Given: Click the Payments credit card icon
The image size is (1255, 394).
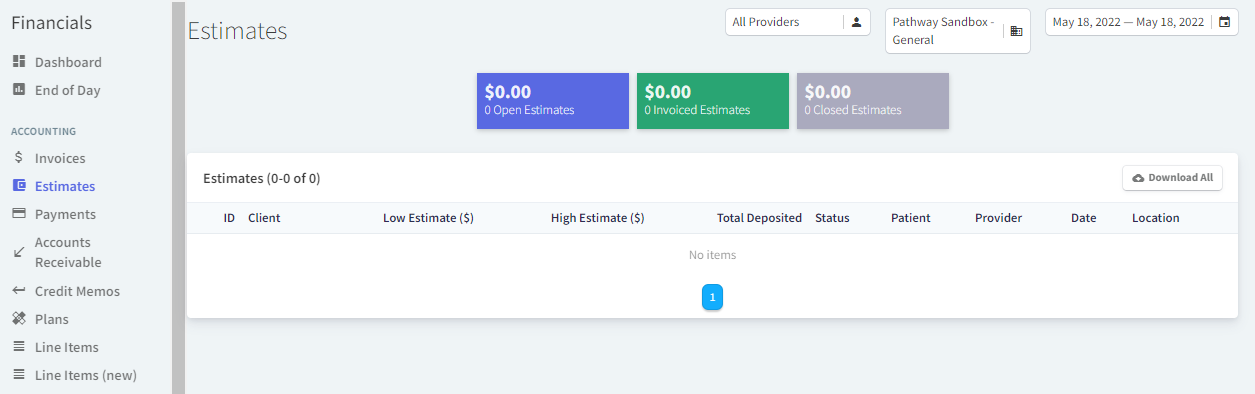Looking at the screenshot, I should click(x=18, y=214).
